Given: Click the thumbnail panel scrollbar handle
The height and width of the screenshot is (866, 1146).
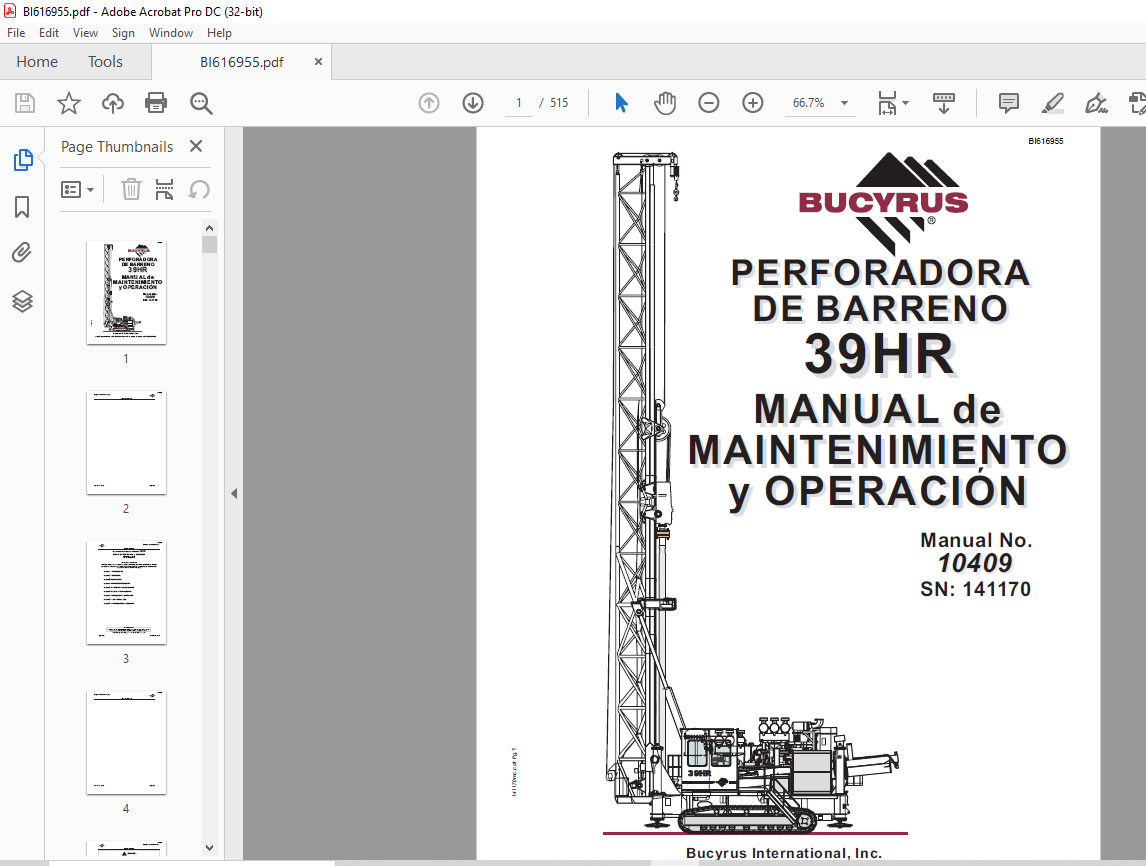Looking at the screenshot, I should [x=210, y=245].
